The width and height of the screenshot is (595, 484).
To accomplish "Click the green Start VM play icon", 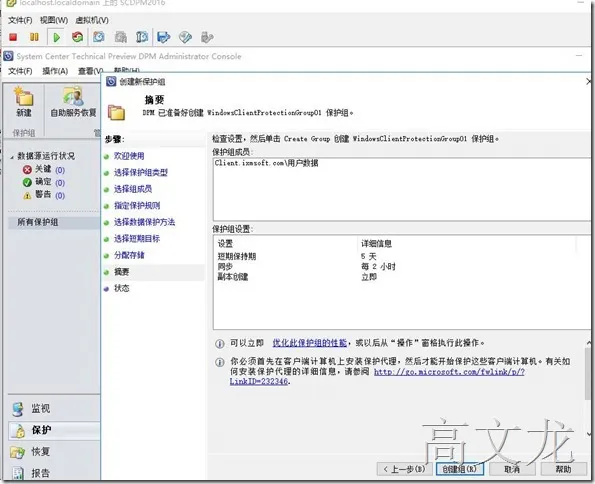I will pyautogui.click(x=57, y=37).
